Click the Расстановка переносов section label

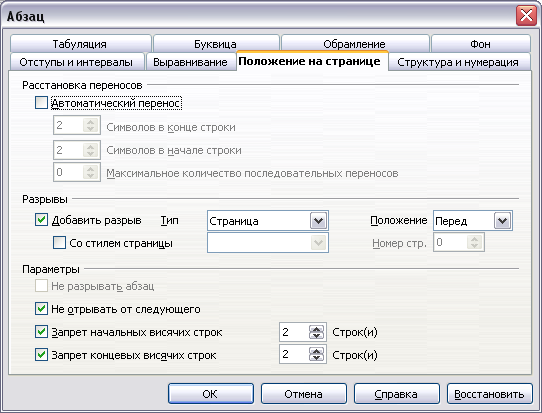pyautogui.click(x=82, y=85)
